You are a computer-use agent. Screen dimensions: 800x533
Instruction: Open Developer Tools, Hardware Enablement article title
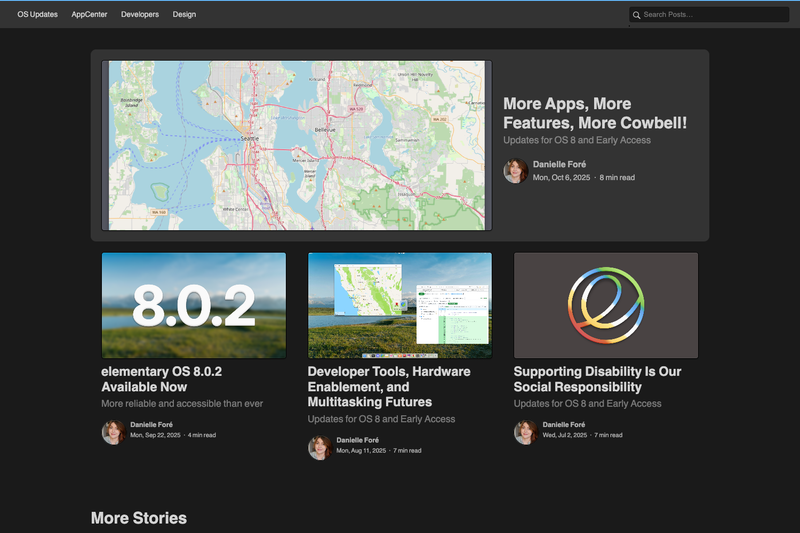[389, 387]
